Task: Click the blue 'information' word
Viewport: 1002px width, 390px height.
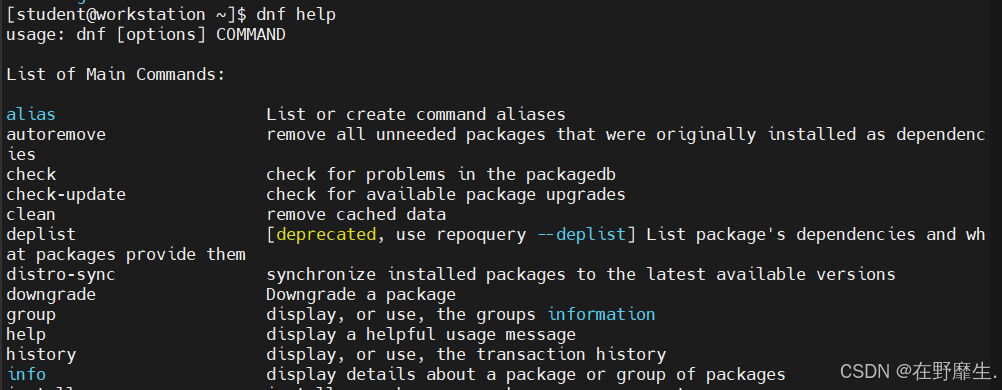Action: click(x=601, y=314)
